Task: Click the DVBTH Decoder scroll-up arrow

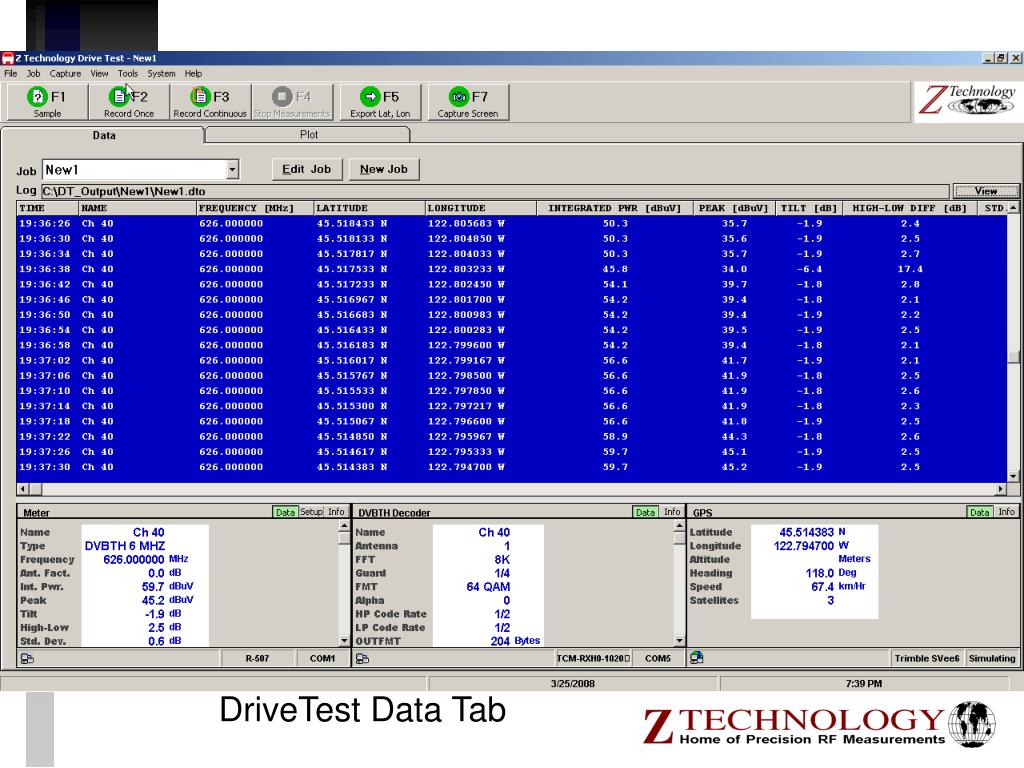Action: pos(679,526)
